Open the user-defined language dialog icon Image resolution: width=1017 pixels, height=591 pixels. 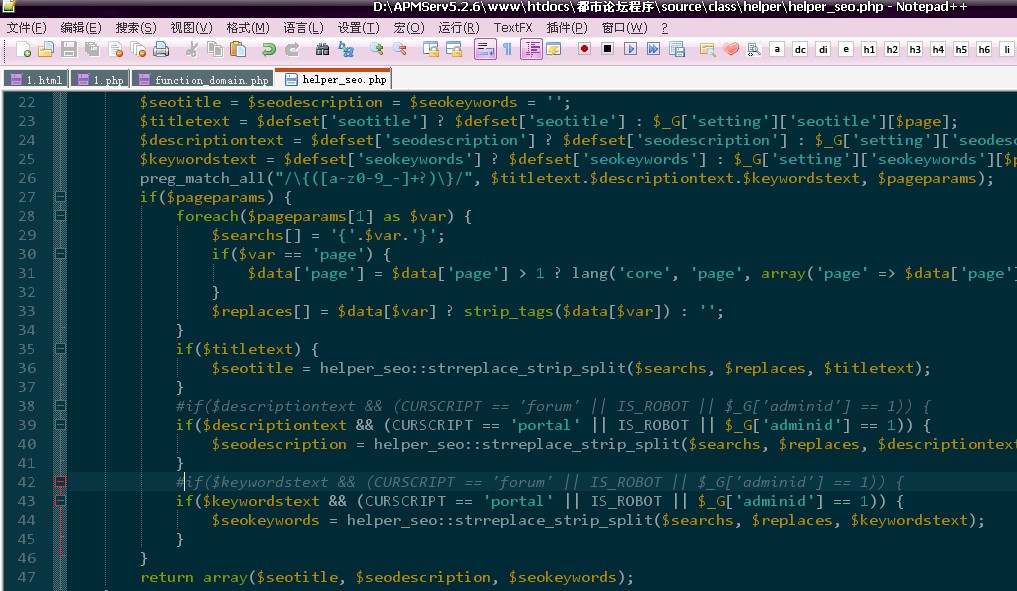coord(553,49)
